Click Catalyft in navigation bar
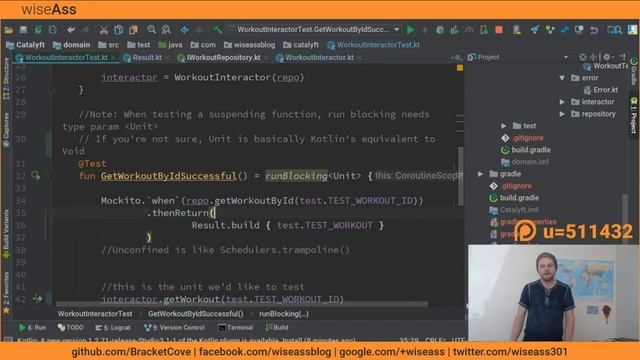 click(25, 45)
